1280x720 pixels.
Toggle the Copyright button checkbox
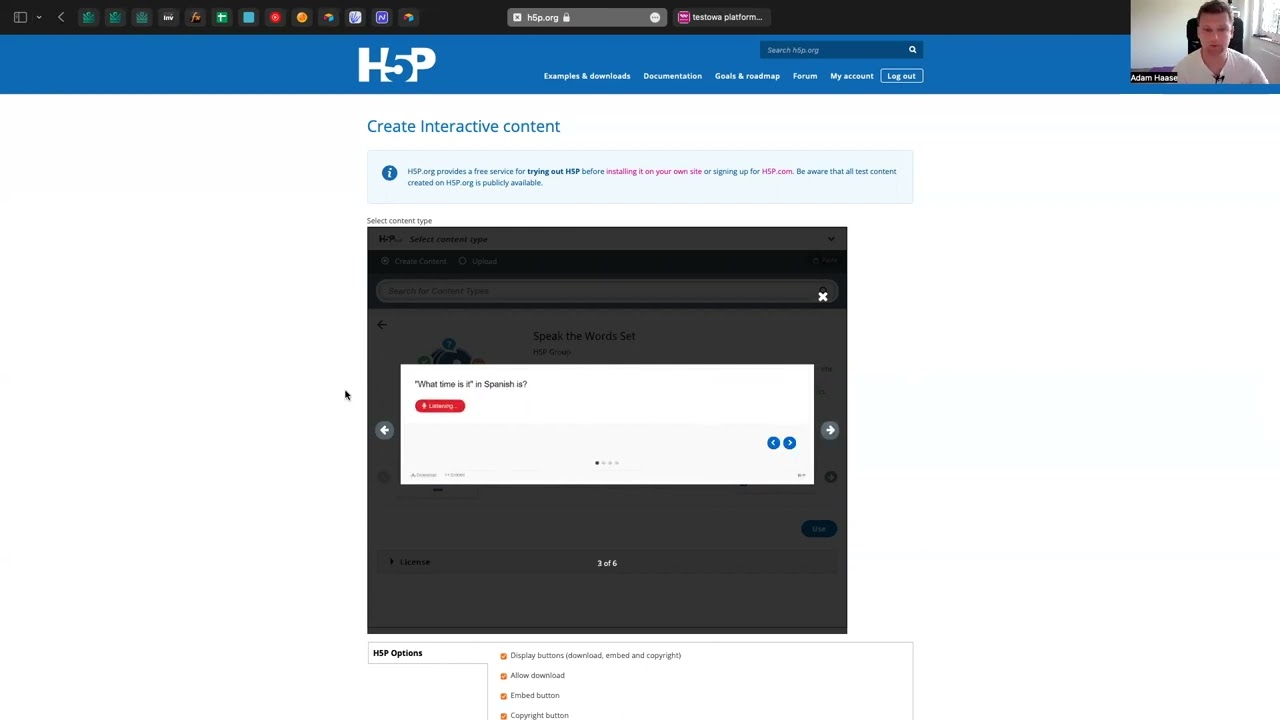tap(504, 716)
